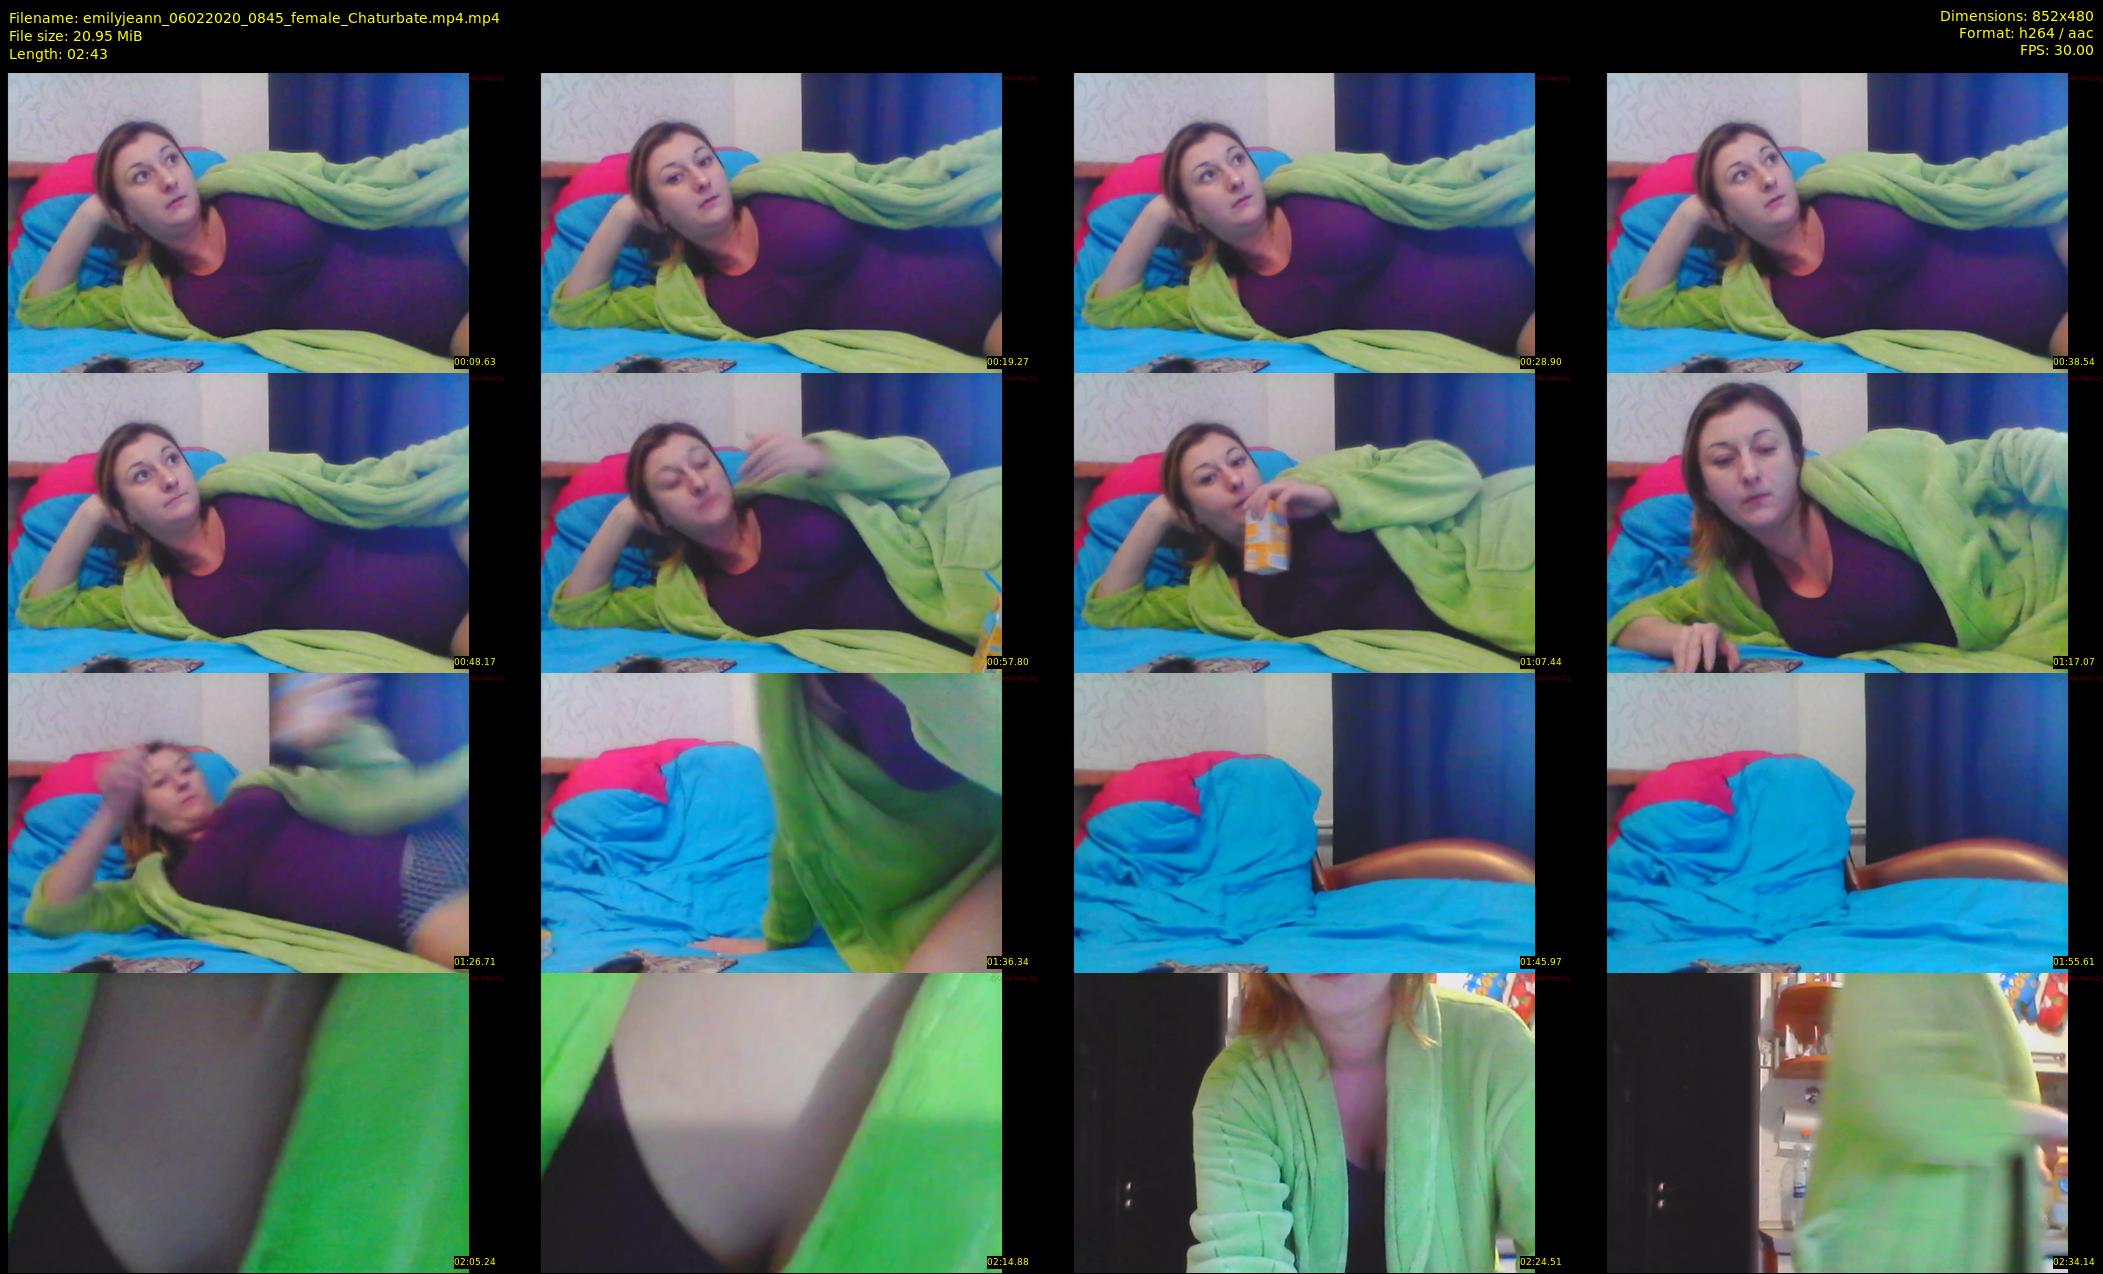Click the Format h264 / aac text

point(2025,33)
